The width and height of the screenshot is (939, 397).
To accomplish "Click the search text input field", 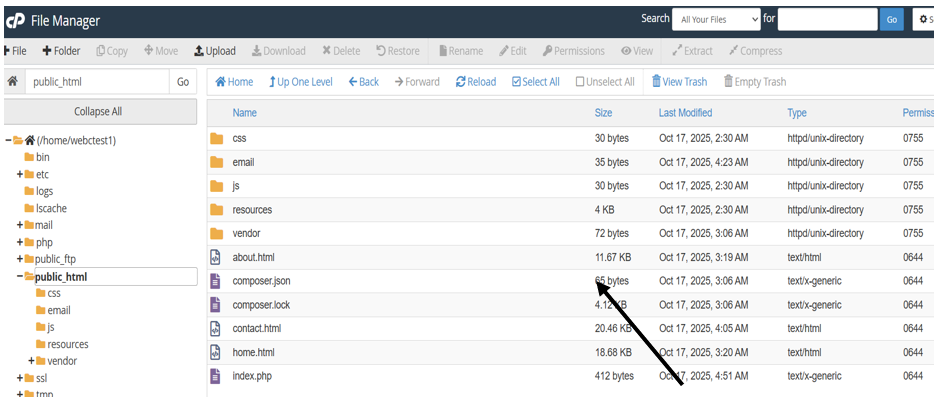I will 828,19.
